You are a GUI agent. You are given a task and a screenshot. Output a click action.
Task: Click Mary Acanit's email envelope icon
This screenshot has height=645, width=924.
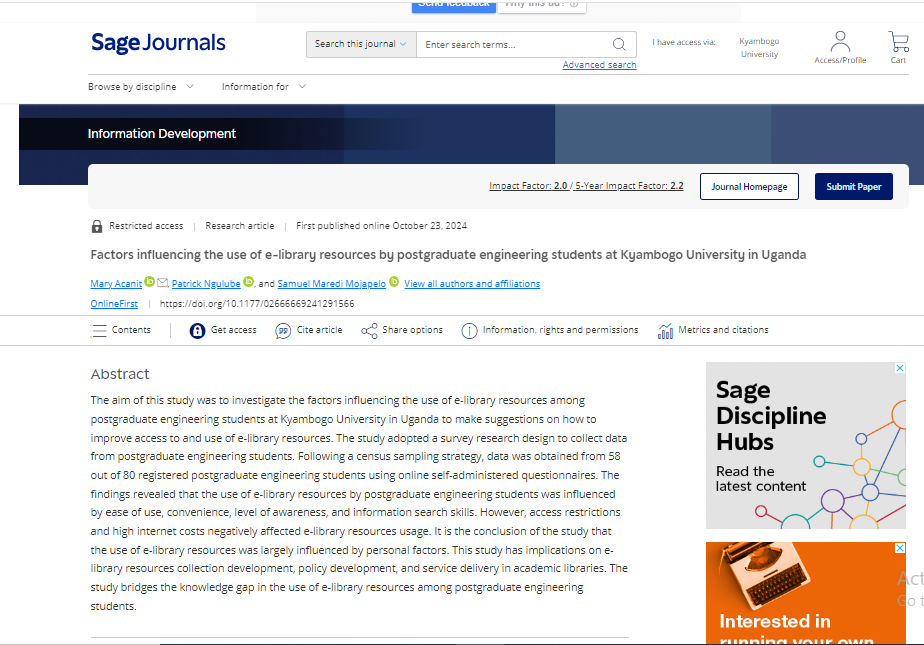pyautogui.click(x=162, y=283)
